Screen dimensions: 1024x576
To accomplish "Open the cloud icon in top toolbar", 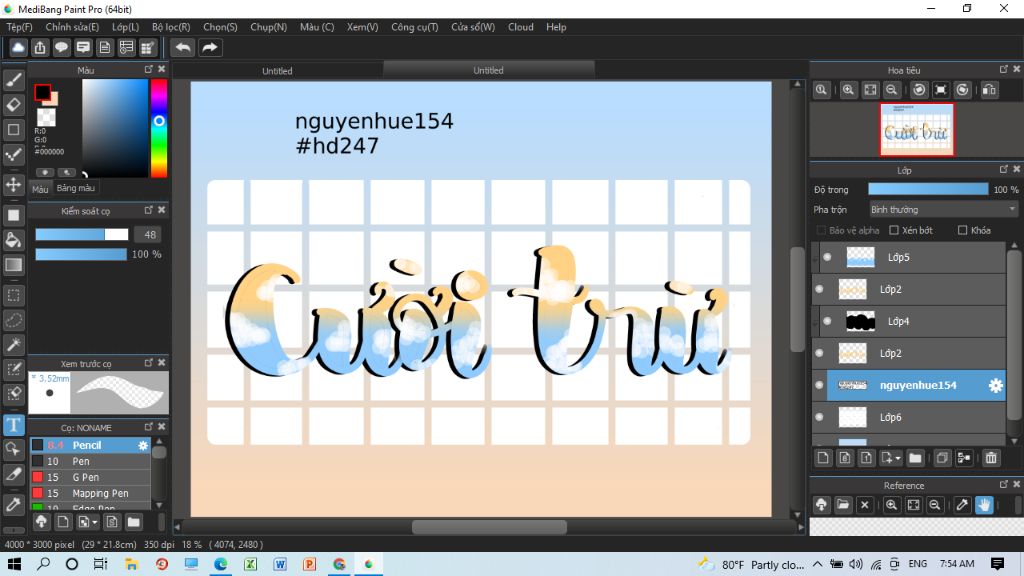I will pyautogui.click(x=18, y=48).
